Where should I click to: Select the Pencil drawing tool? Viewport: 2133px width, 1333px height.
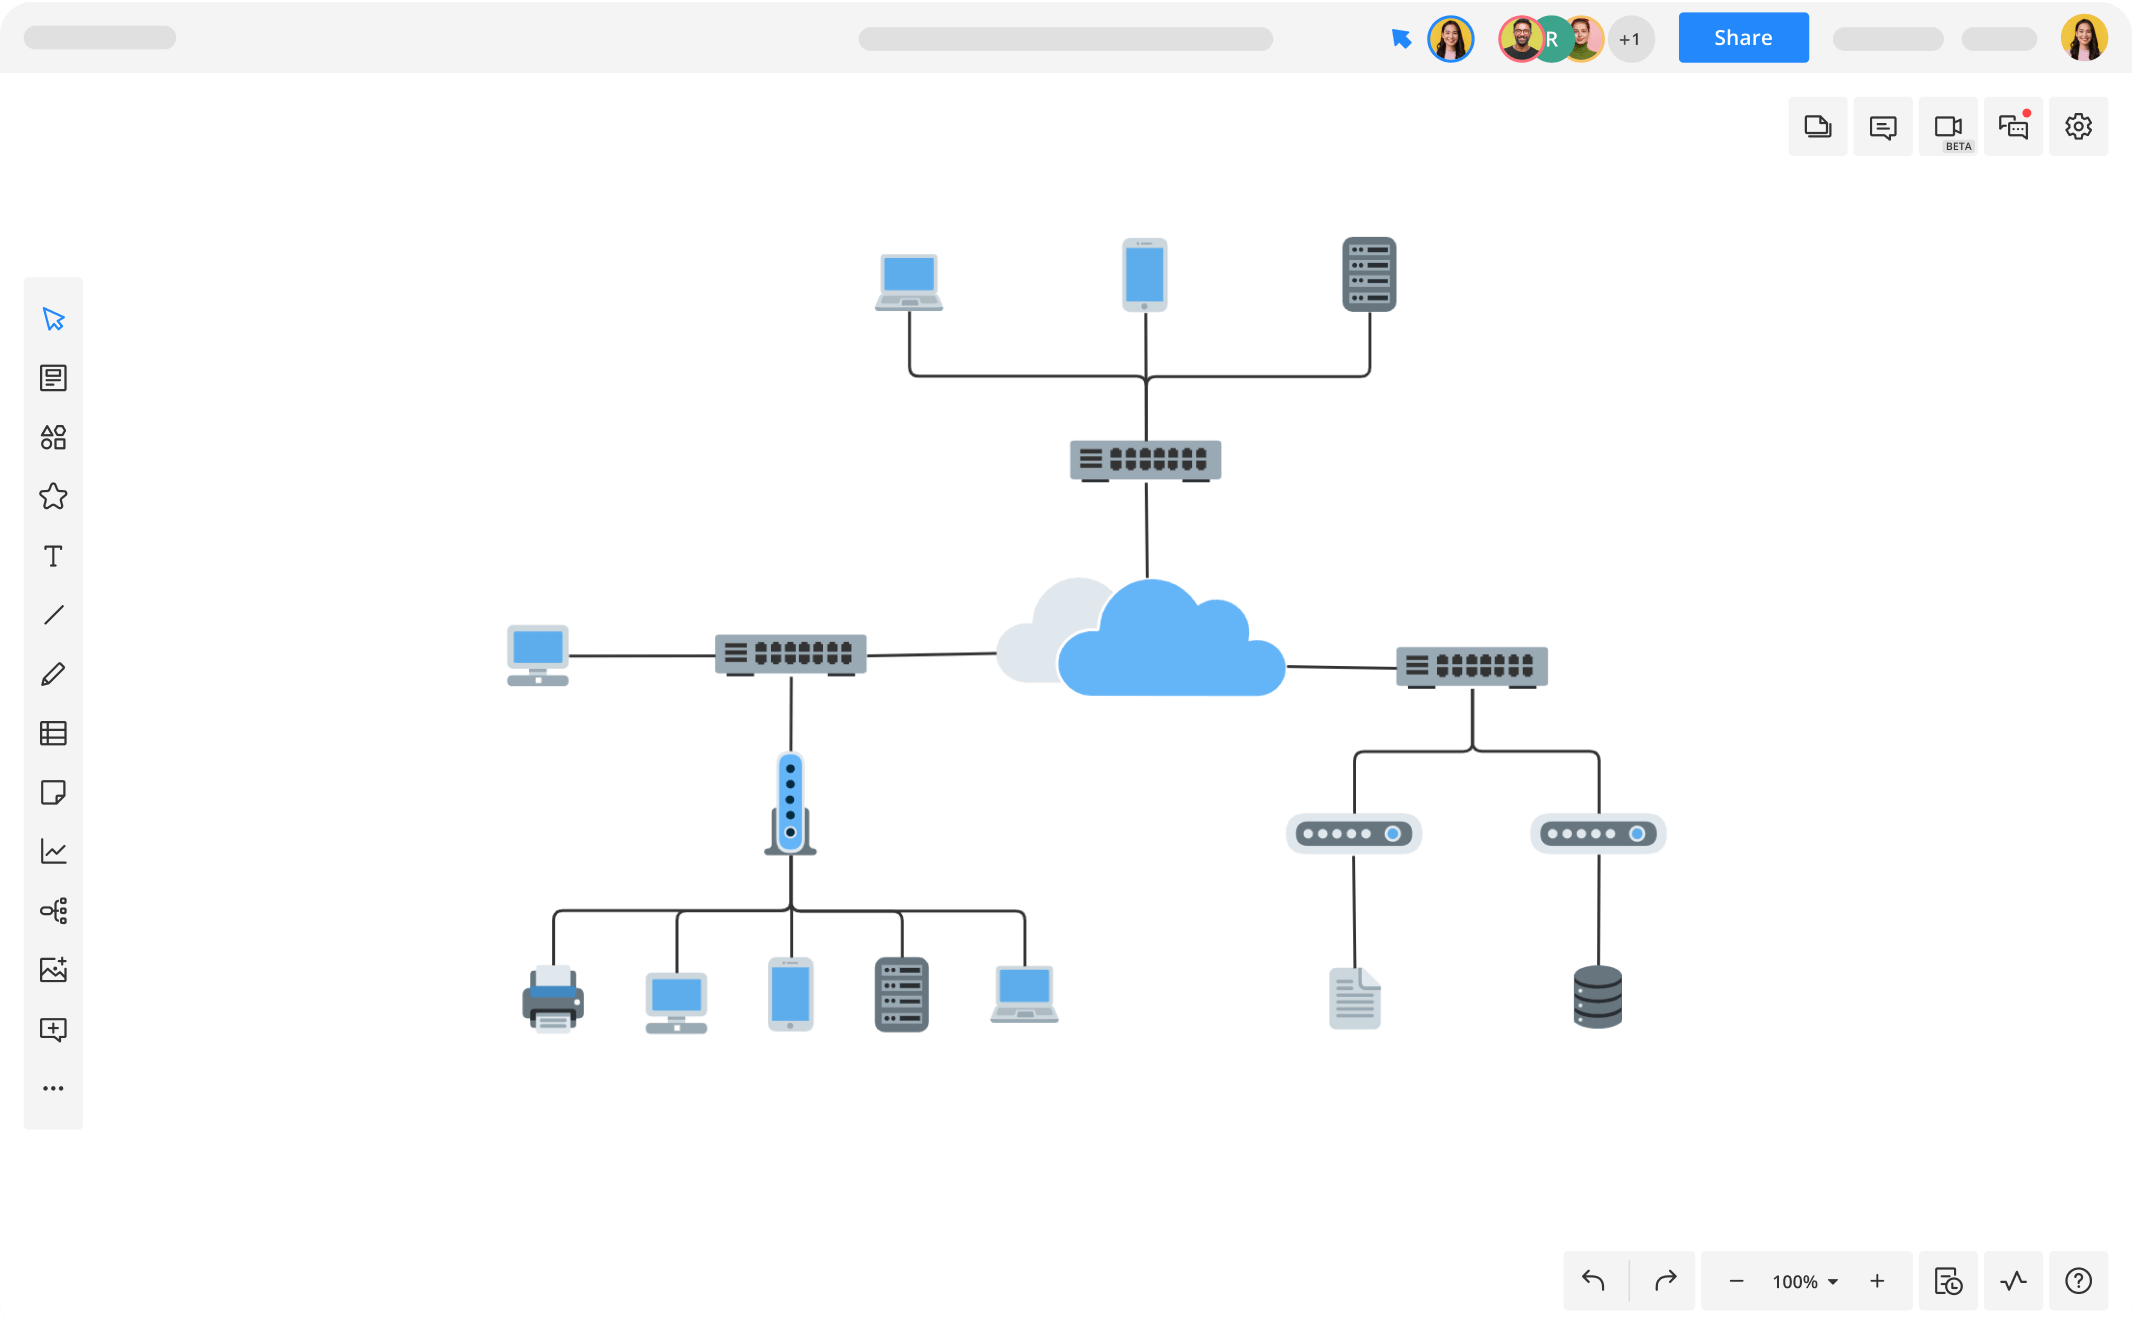tap(53, 673)
